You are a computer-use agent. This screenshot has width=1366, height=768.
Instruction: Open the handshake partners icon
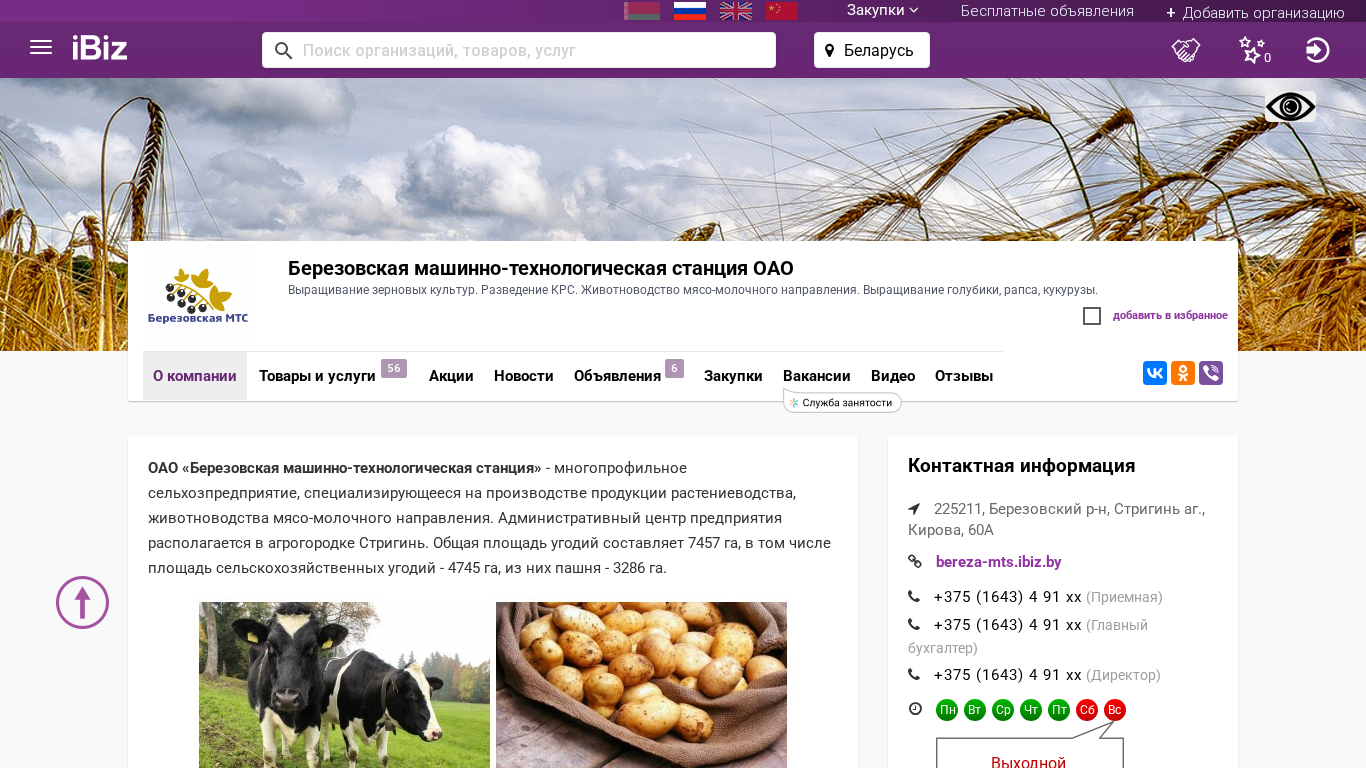click(1186, 50)
